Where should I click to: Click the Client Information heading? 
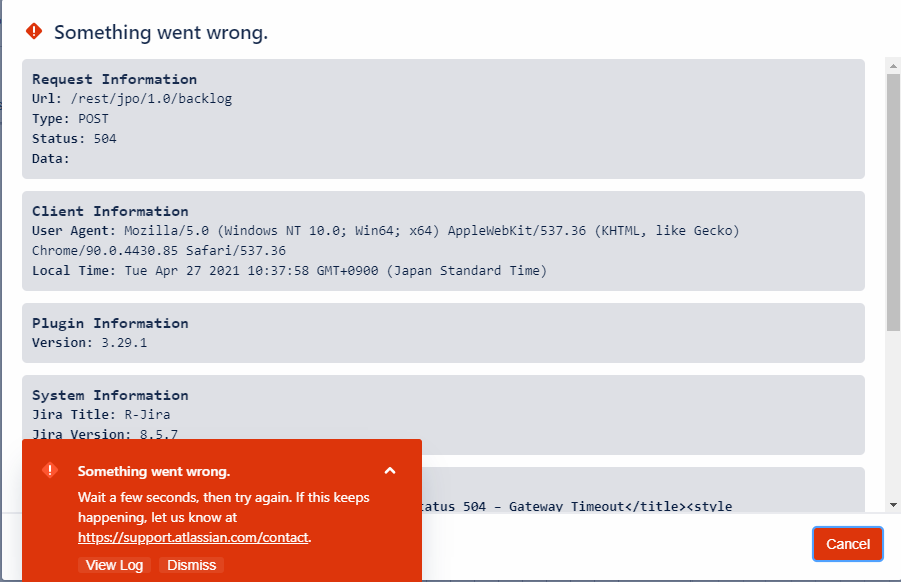(x=110, y=211)
